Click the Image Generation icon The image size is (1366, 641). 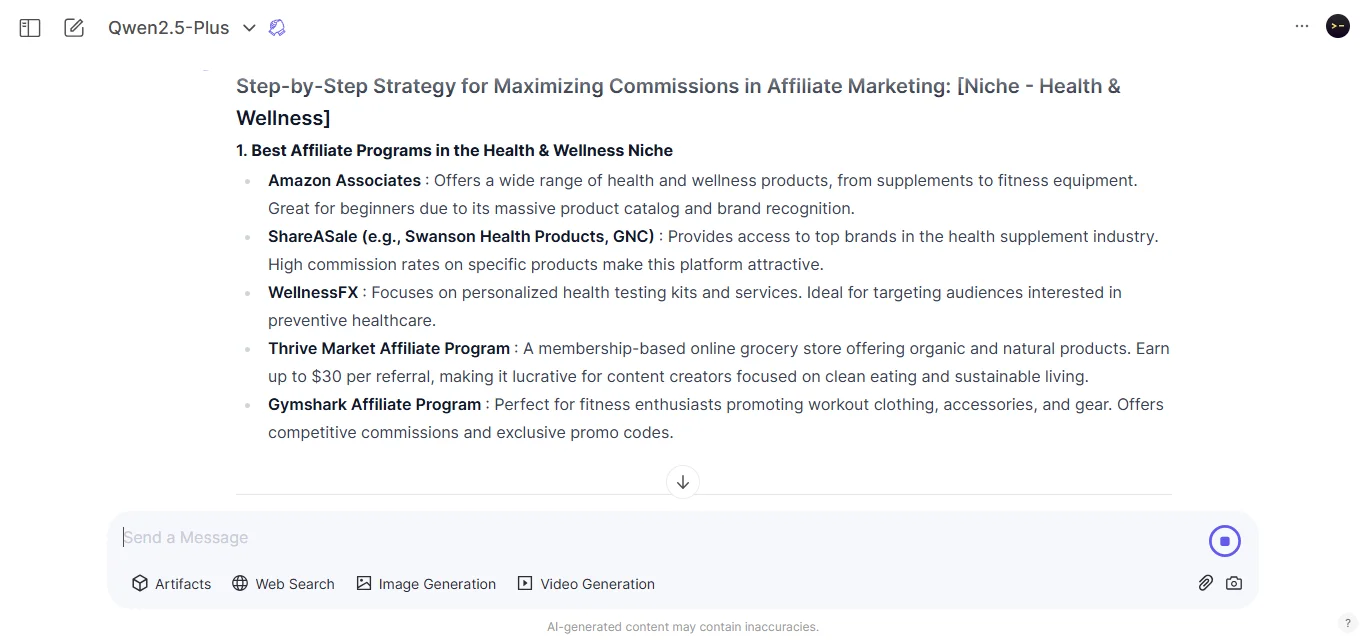(x=364, y=583)
